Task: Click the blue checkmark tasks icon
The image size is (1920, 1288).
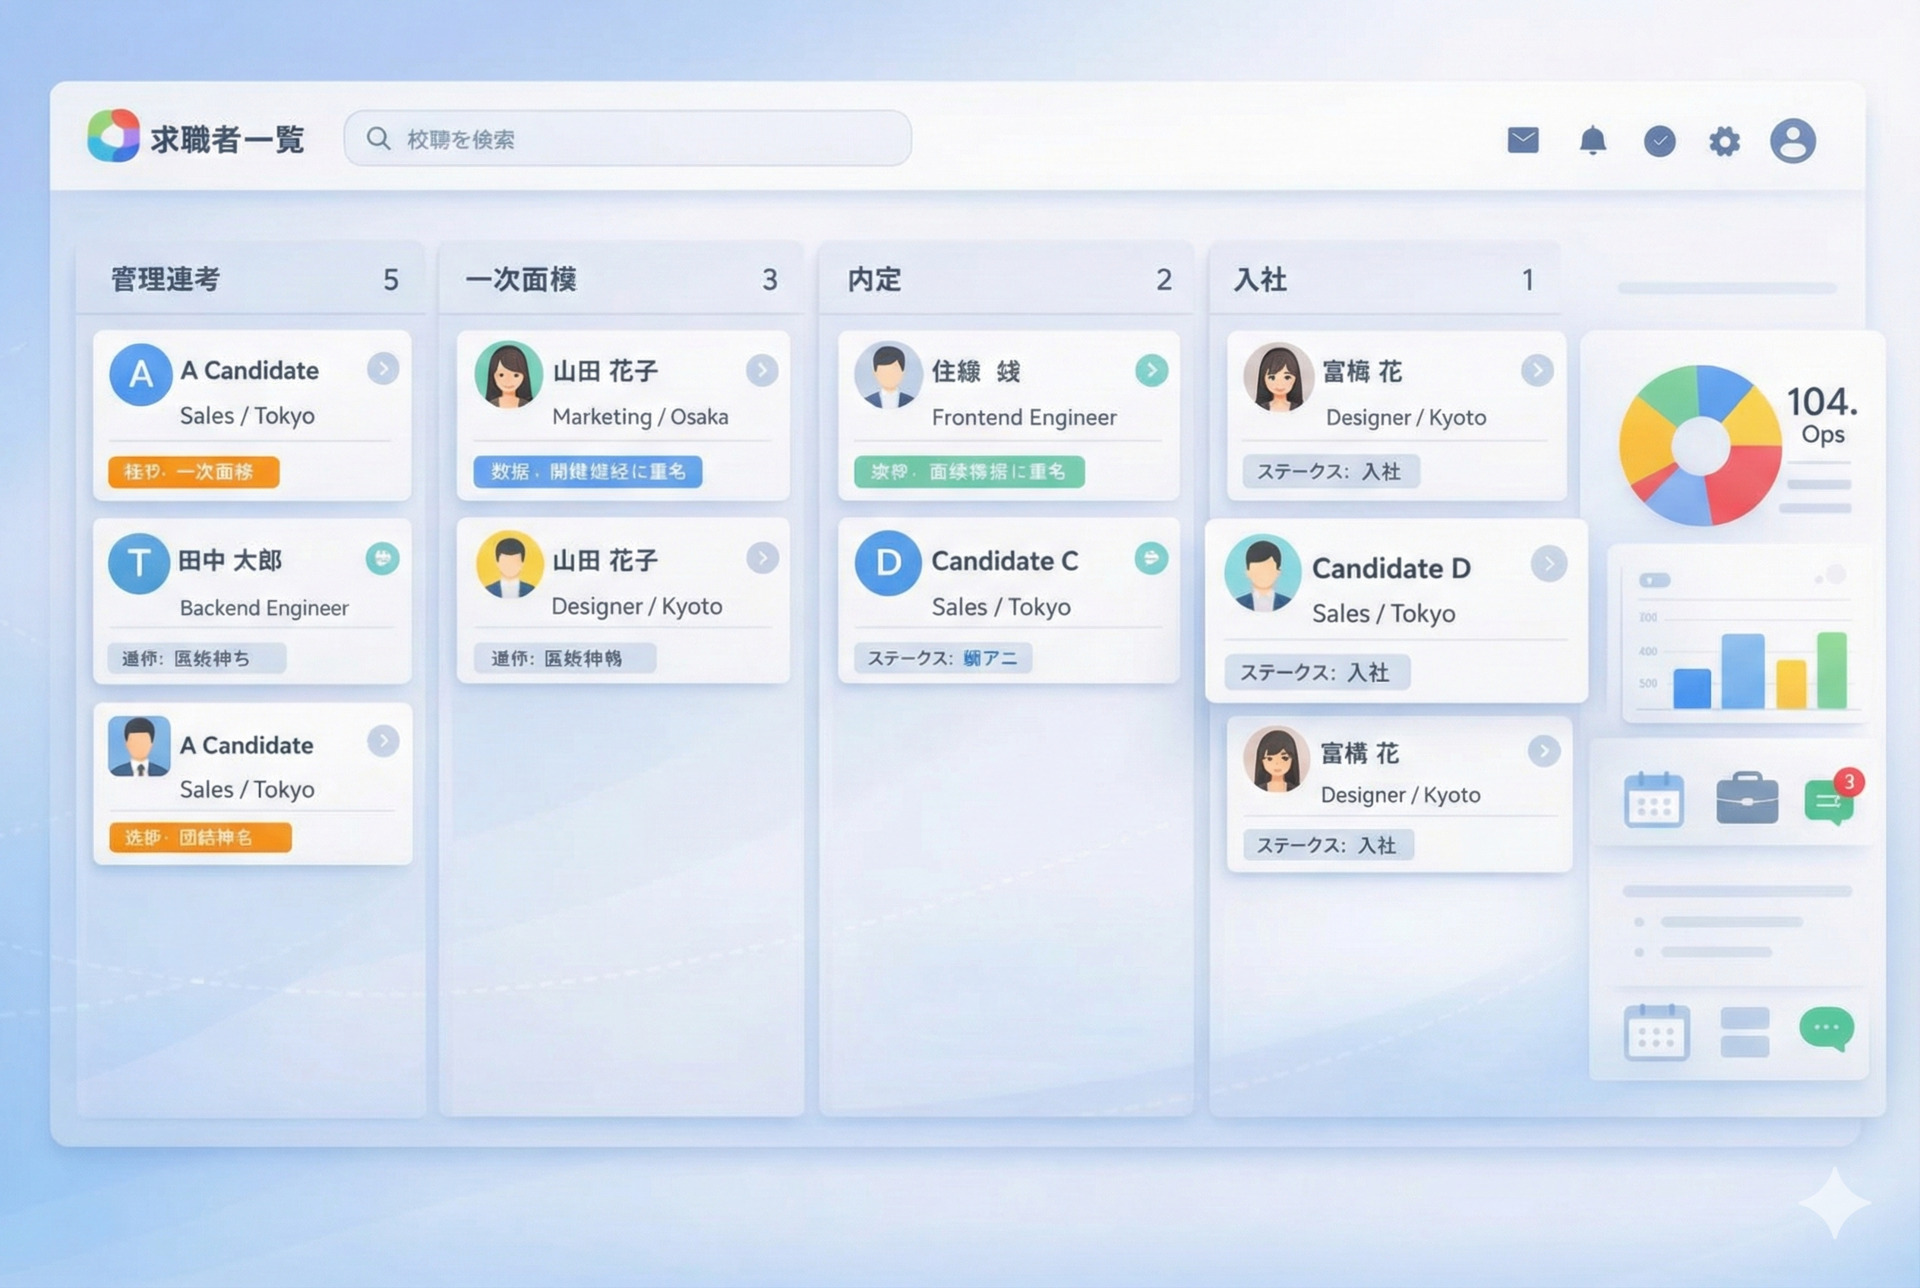Action: pyautogui.click(x=1660, y=141)
